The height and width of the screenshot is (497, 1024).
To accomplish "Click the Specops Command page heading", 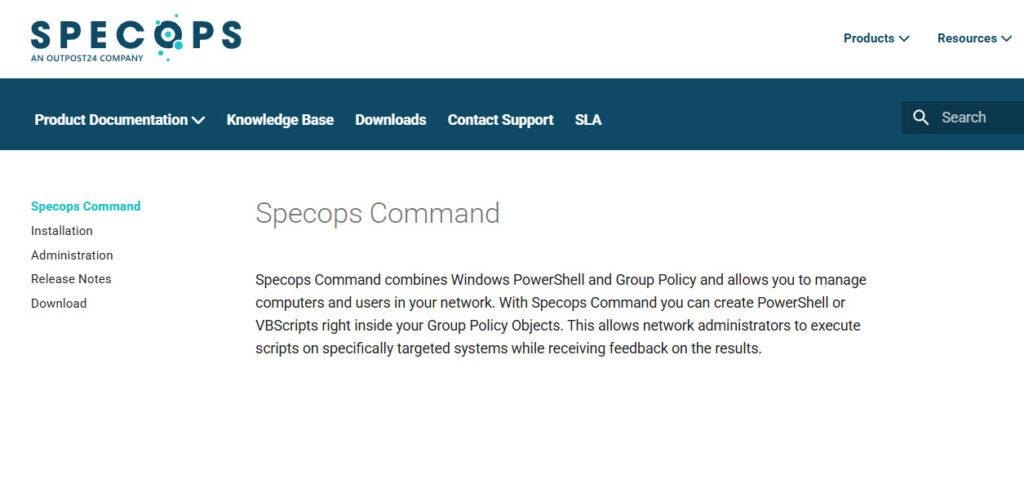I will tap(377, 213).
